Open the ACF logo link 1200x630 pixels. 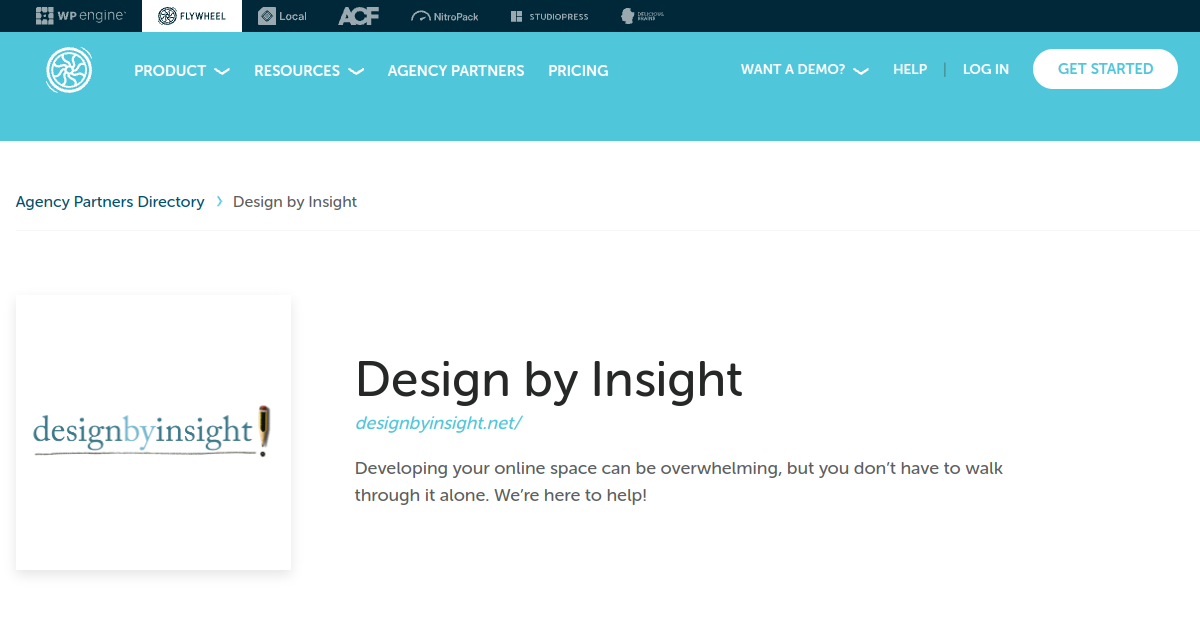pyautogui.click(x=358, y=16)
